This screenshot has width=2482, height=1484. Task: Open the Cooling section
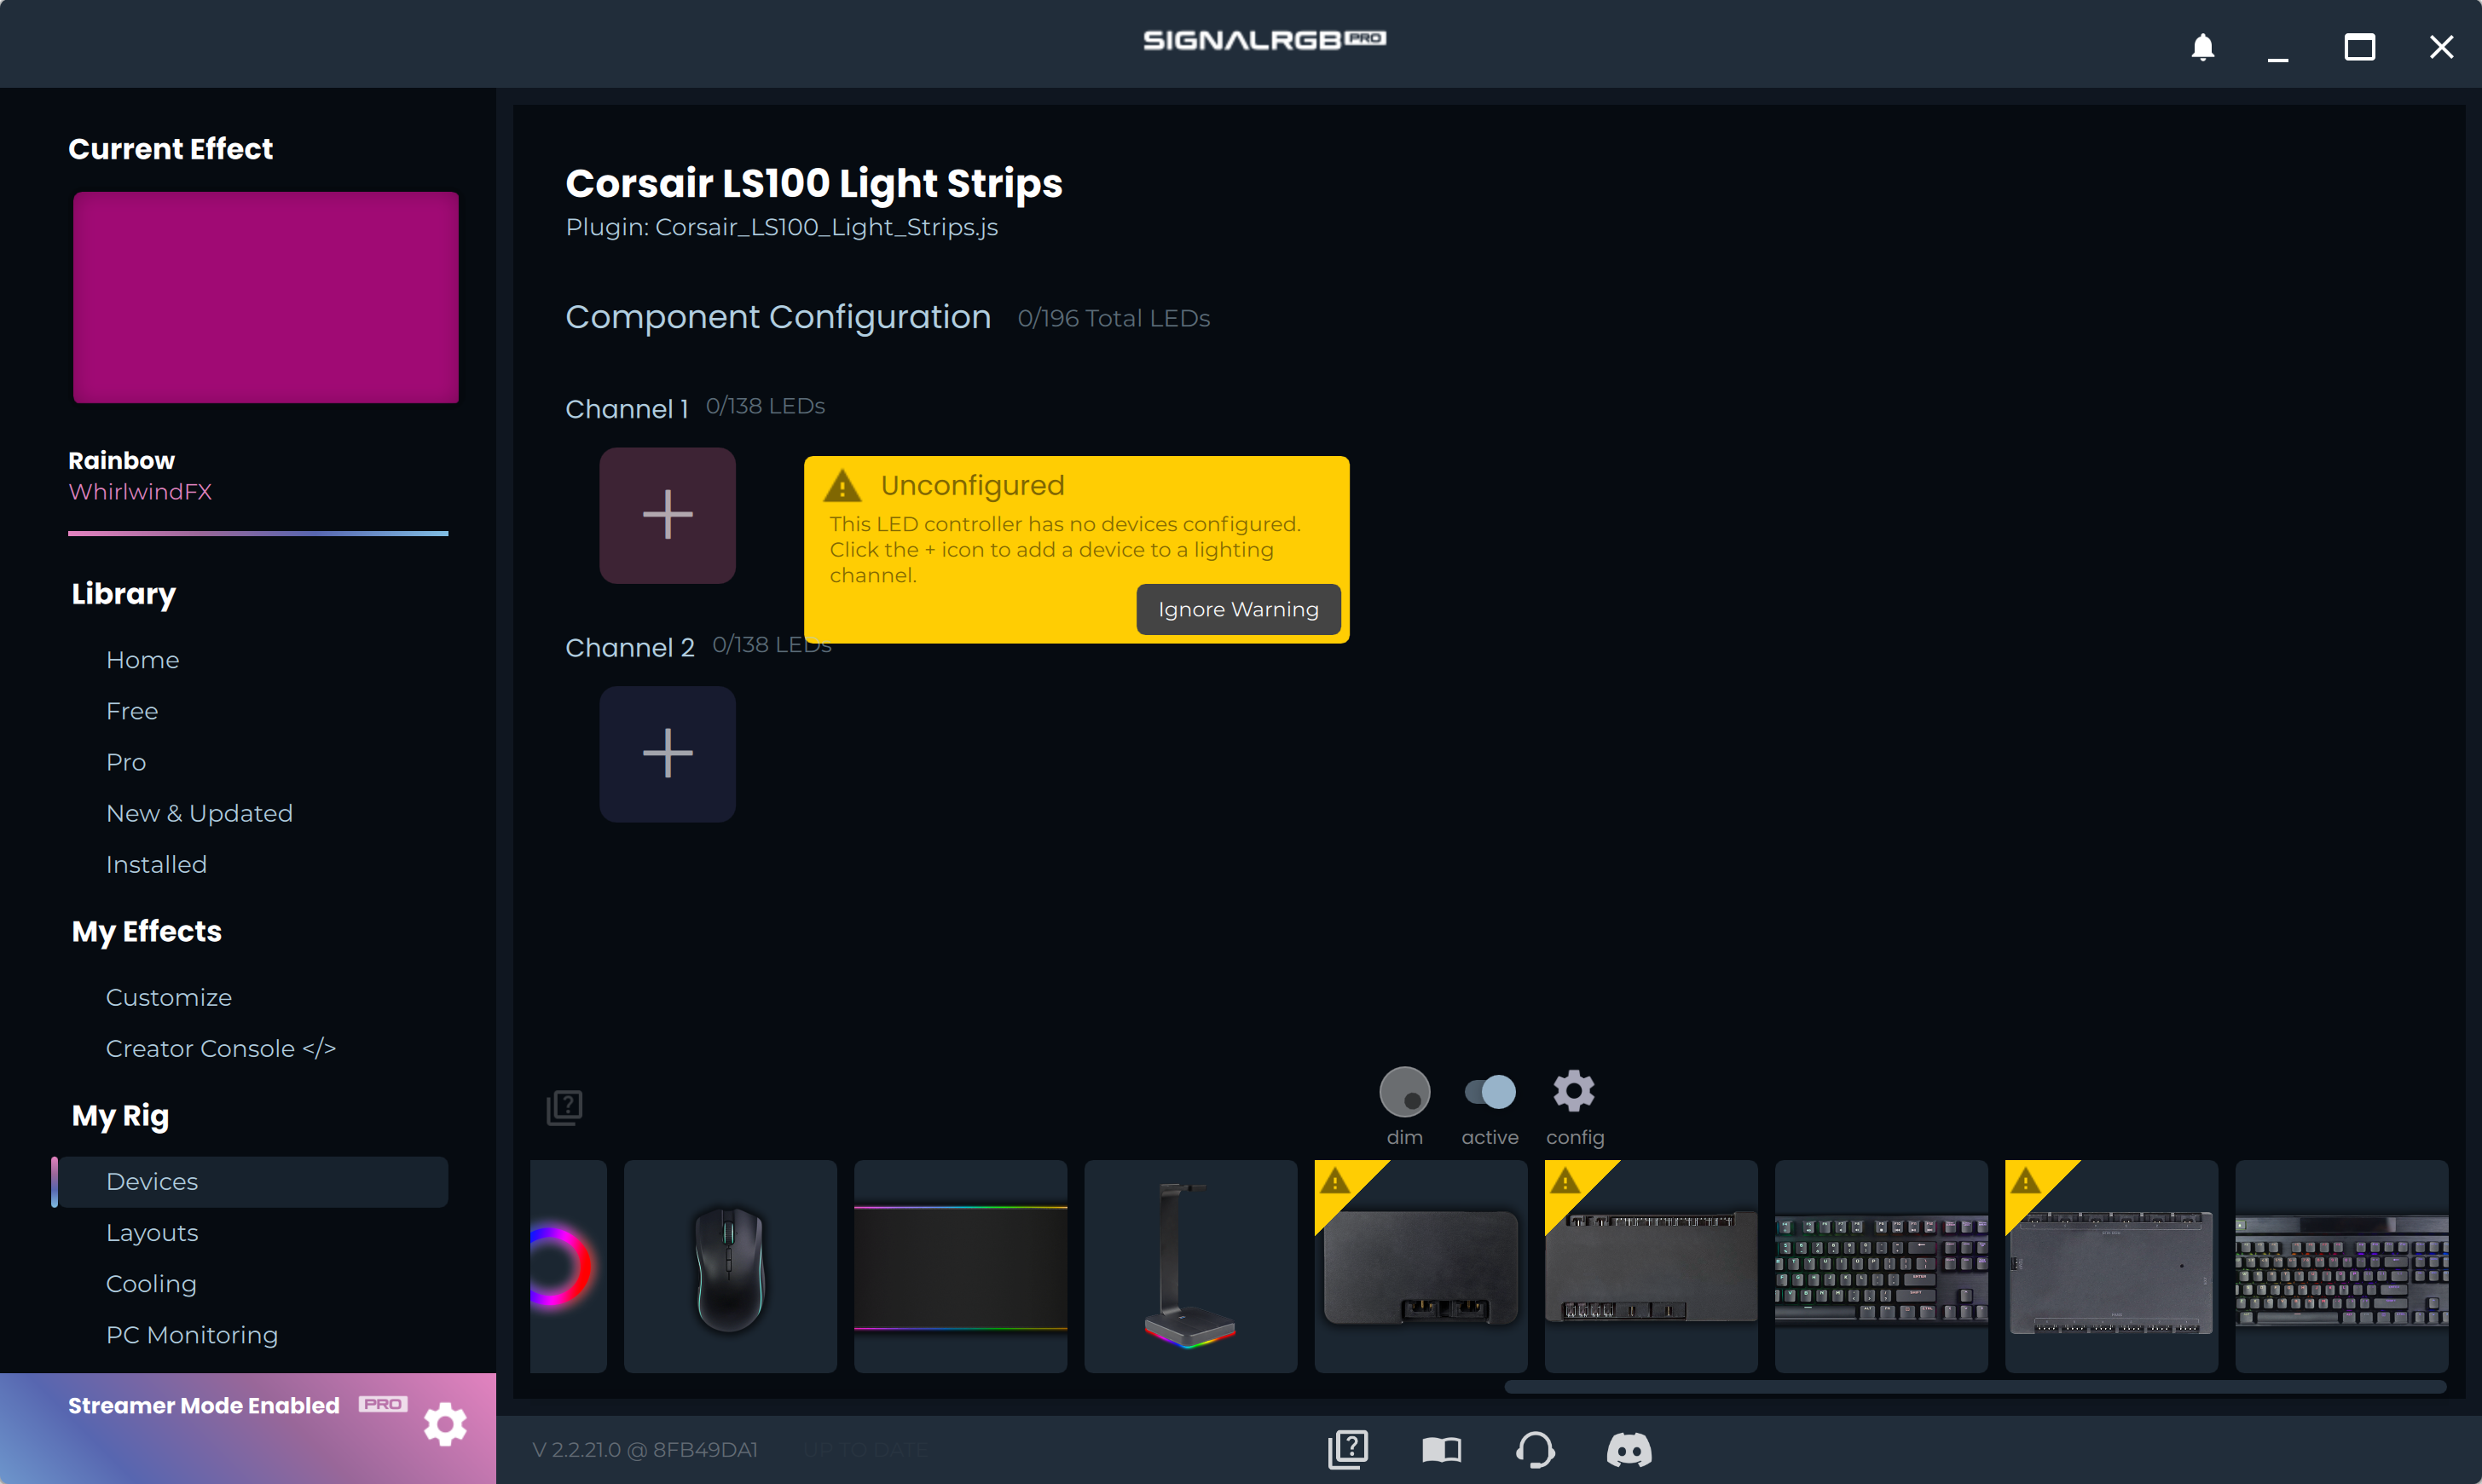tap(150, 1283)
